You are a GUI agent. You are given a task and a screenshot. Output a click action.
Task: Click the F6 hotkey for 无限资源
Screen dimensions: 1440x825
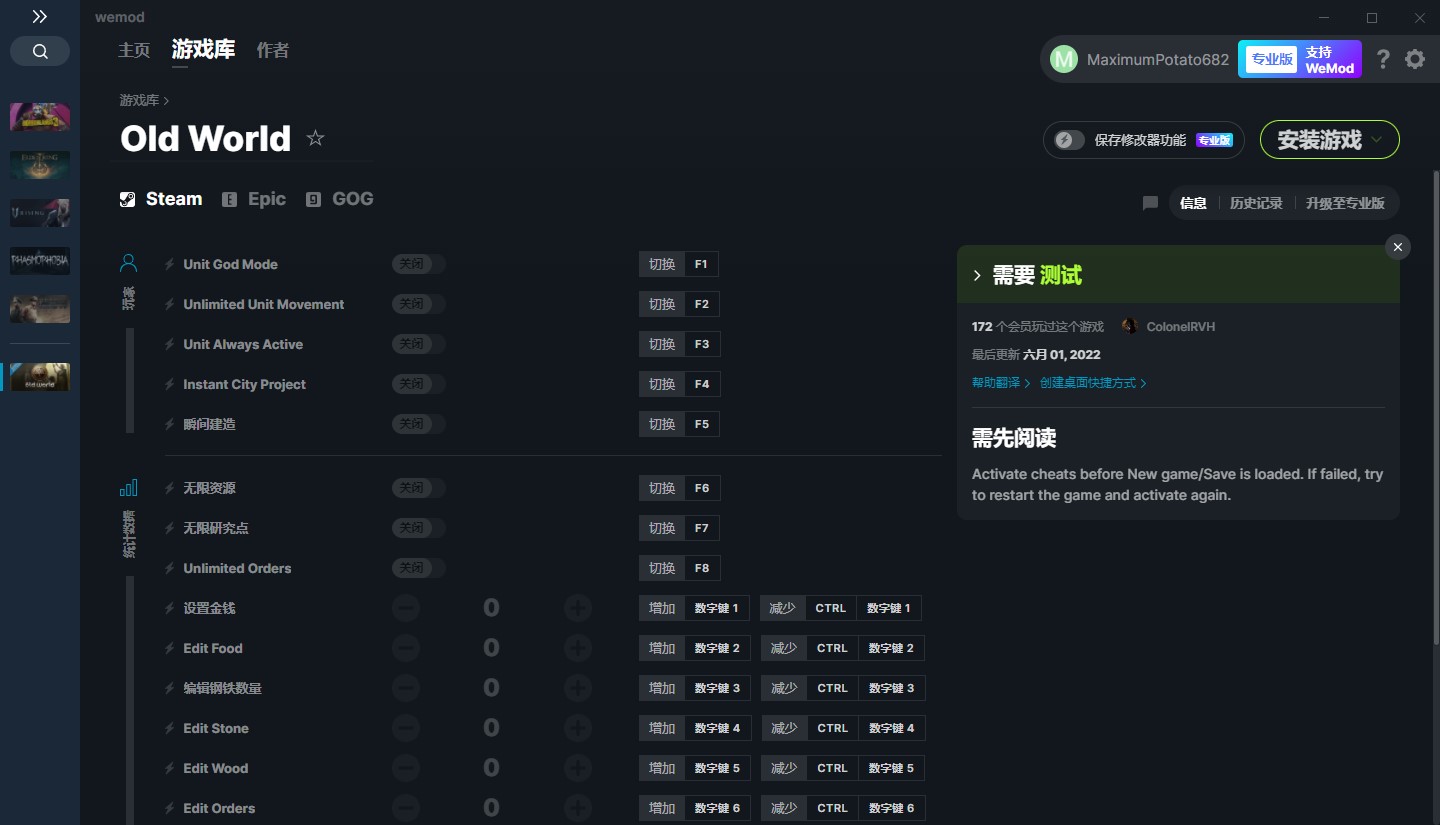tap(702, 488)
